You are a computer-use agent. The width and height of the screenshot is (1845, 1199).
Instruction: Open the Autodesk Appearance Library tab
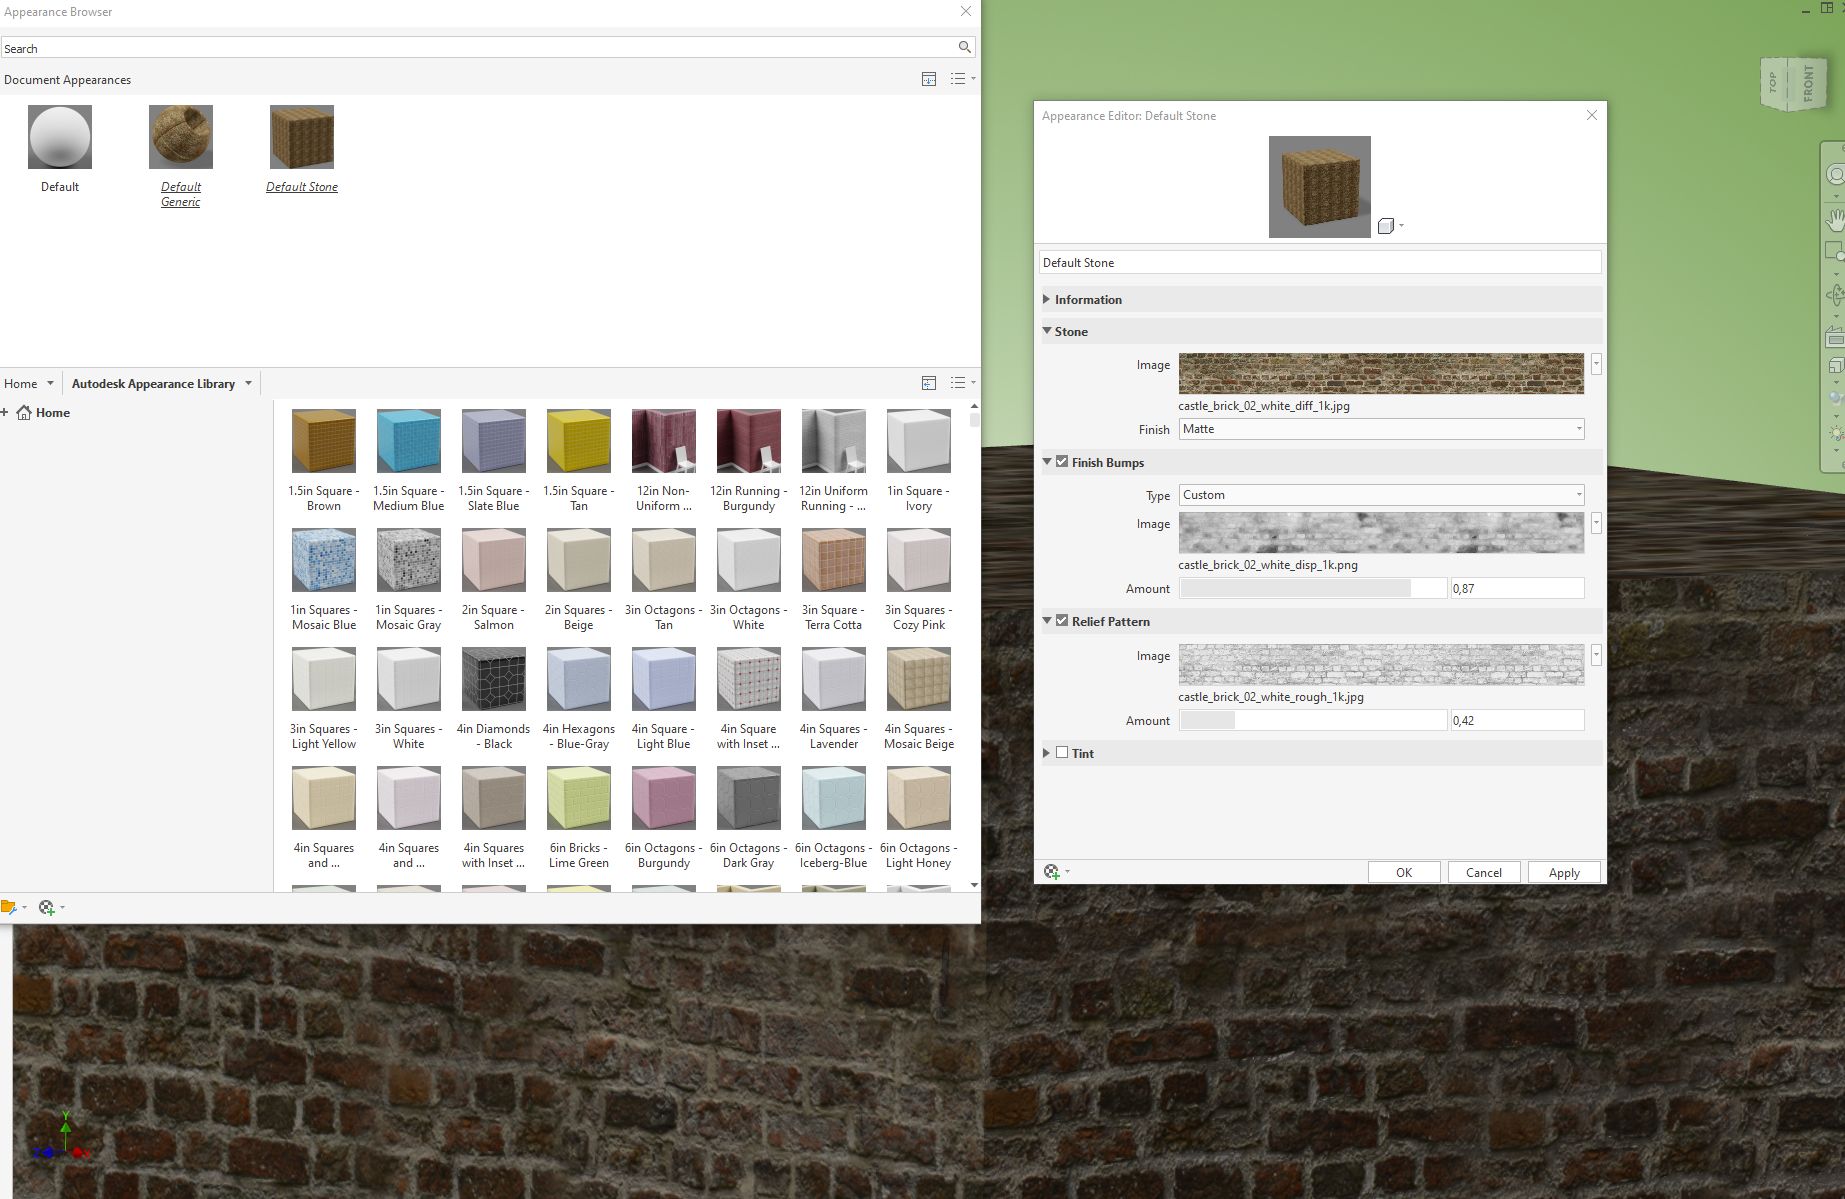(153, 383)
